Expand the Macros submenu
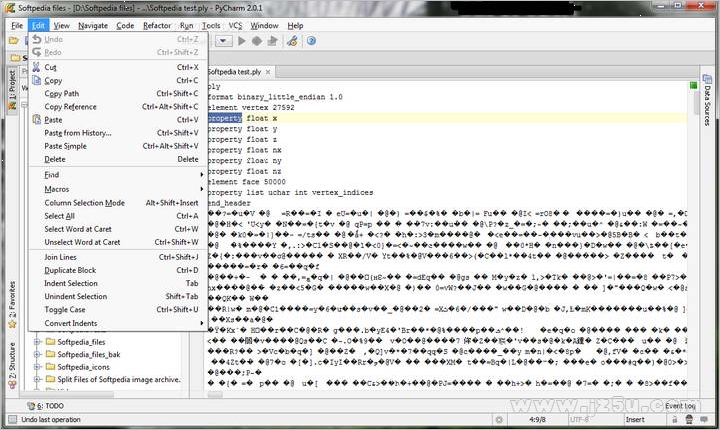This screenshot has height=430, width=720. 118,189
